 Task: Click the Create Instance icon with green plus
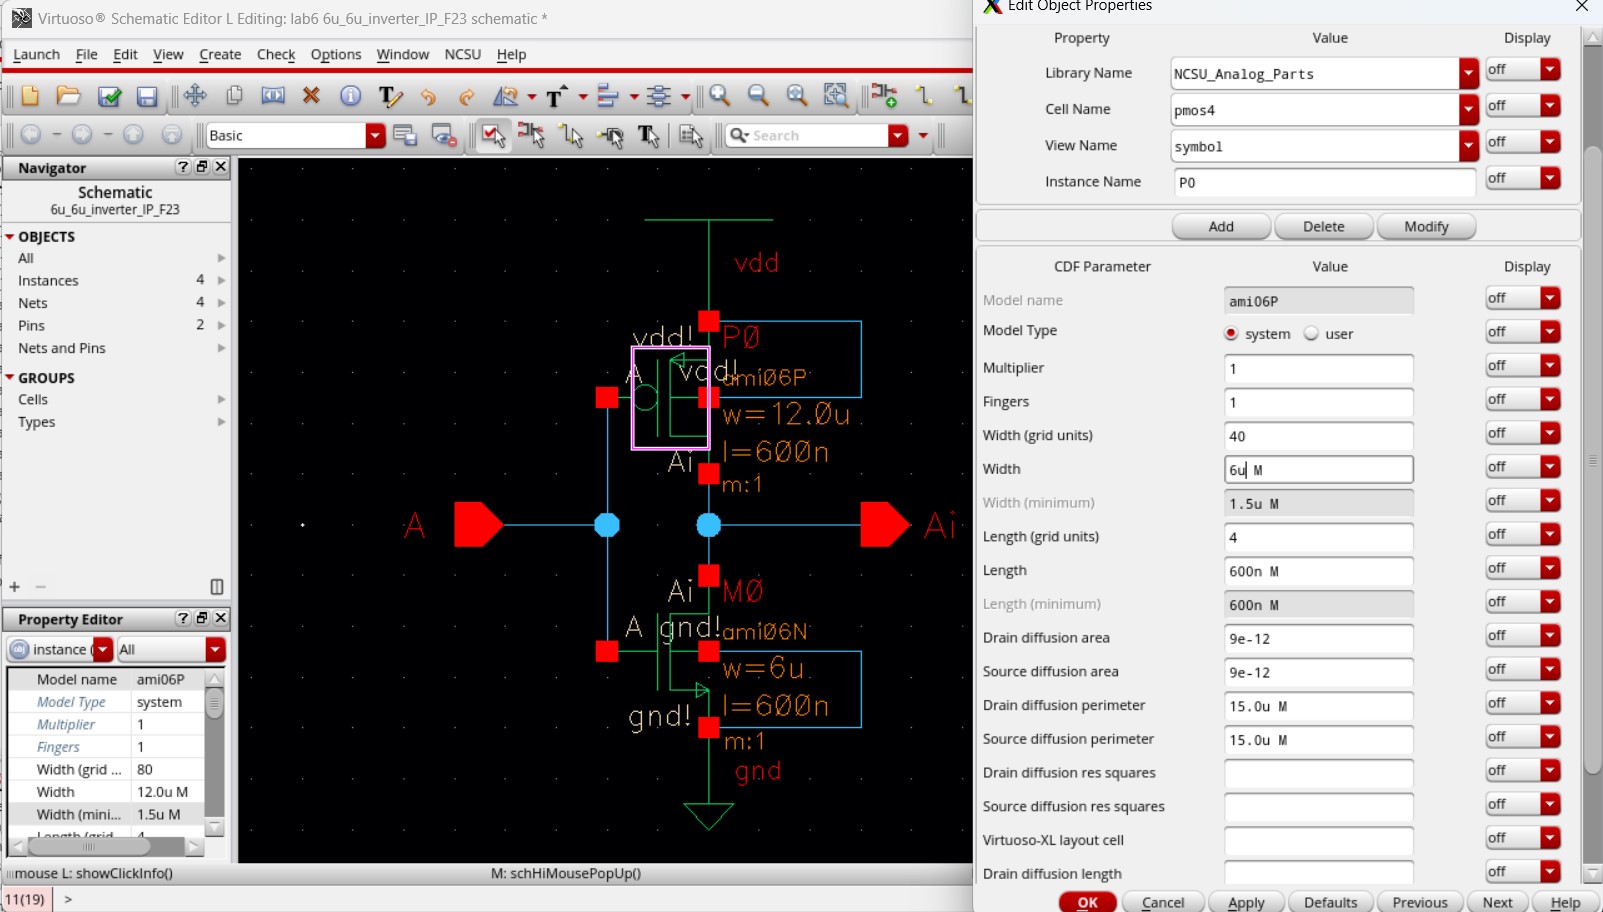(x=884, y=95)
